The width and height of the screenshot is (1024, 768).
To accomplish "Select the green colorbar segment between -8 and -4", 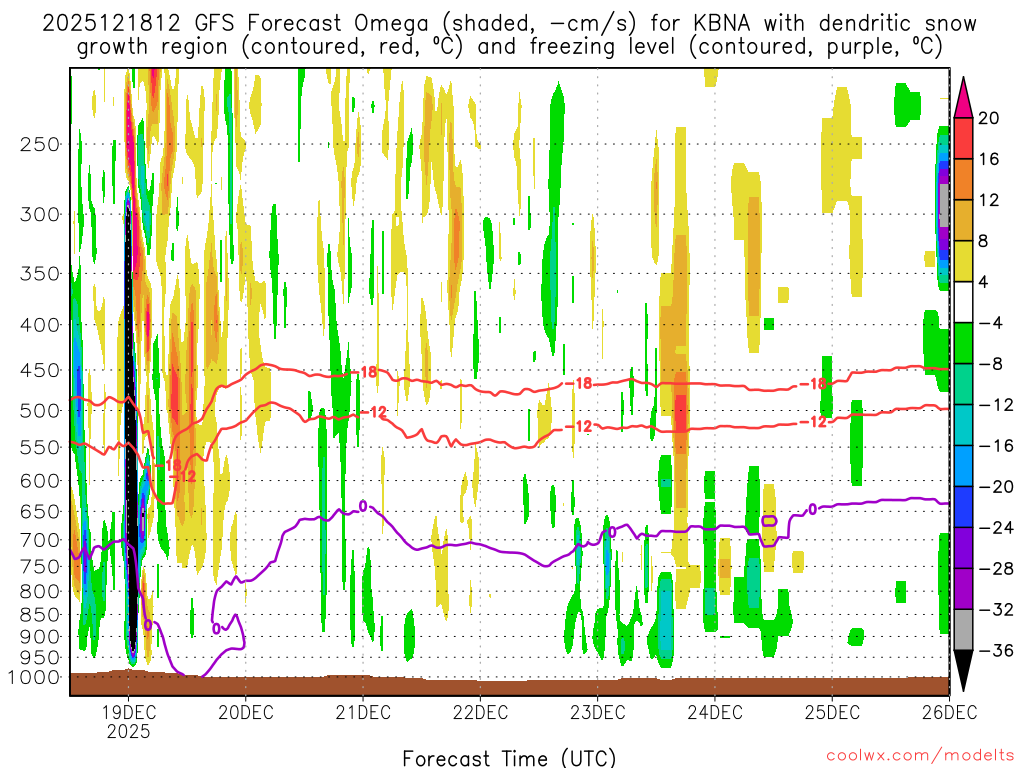I will (963, 344).
